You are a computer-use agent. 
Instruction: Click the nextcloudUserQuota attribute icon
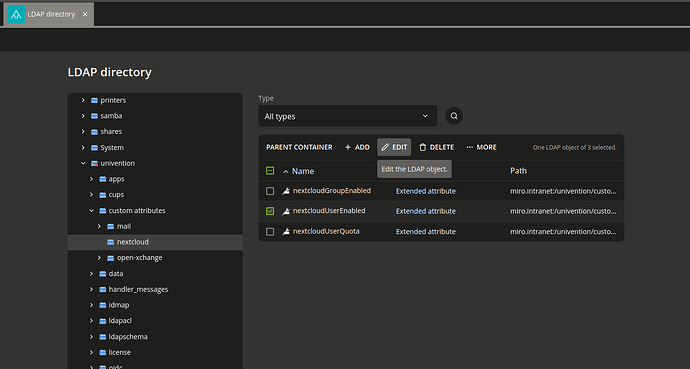click(286, 231)
